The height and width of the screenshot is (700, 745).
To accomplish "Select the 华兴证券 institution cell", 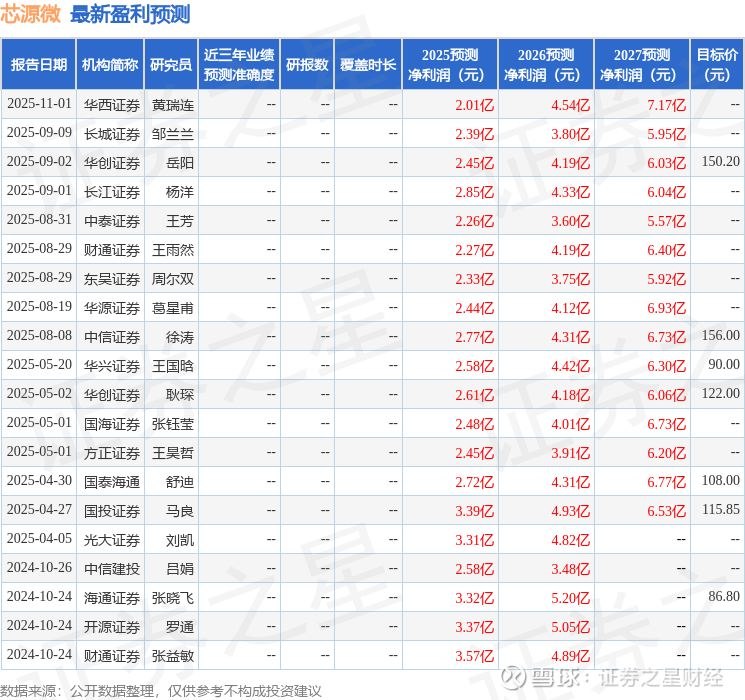I will click(112, 366).
